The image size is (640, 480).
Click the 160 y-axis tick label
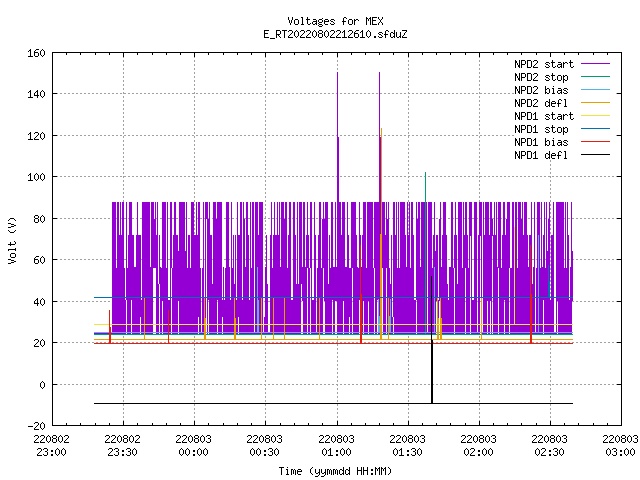36,53
